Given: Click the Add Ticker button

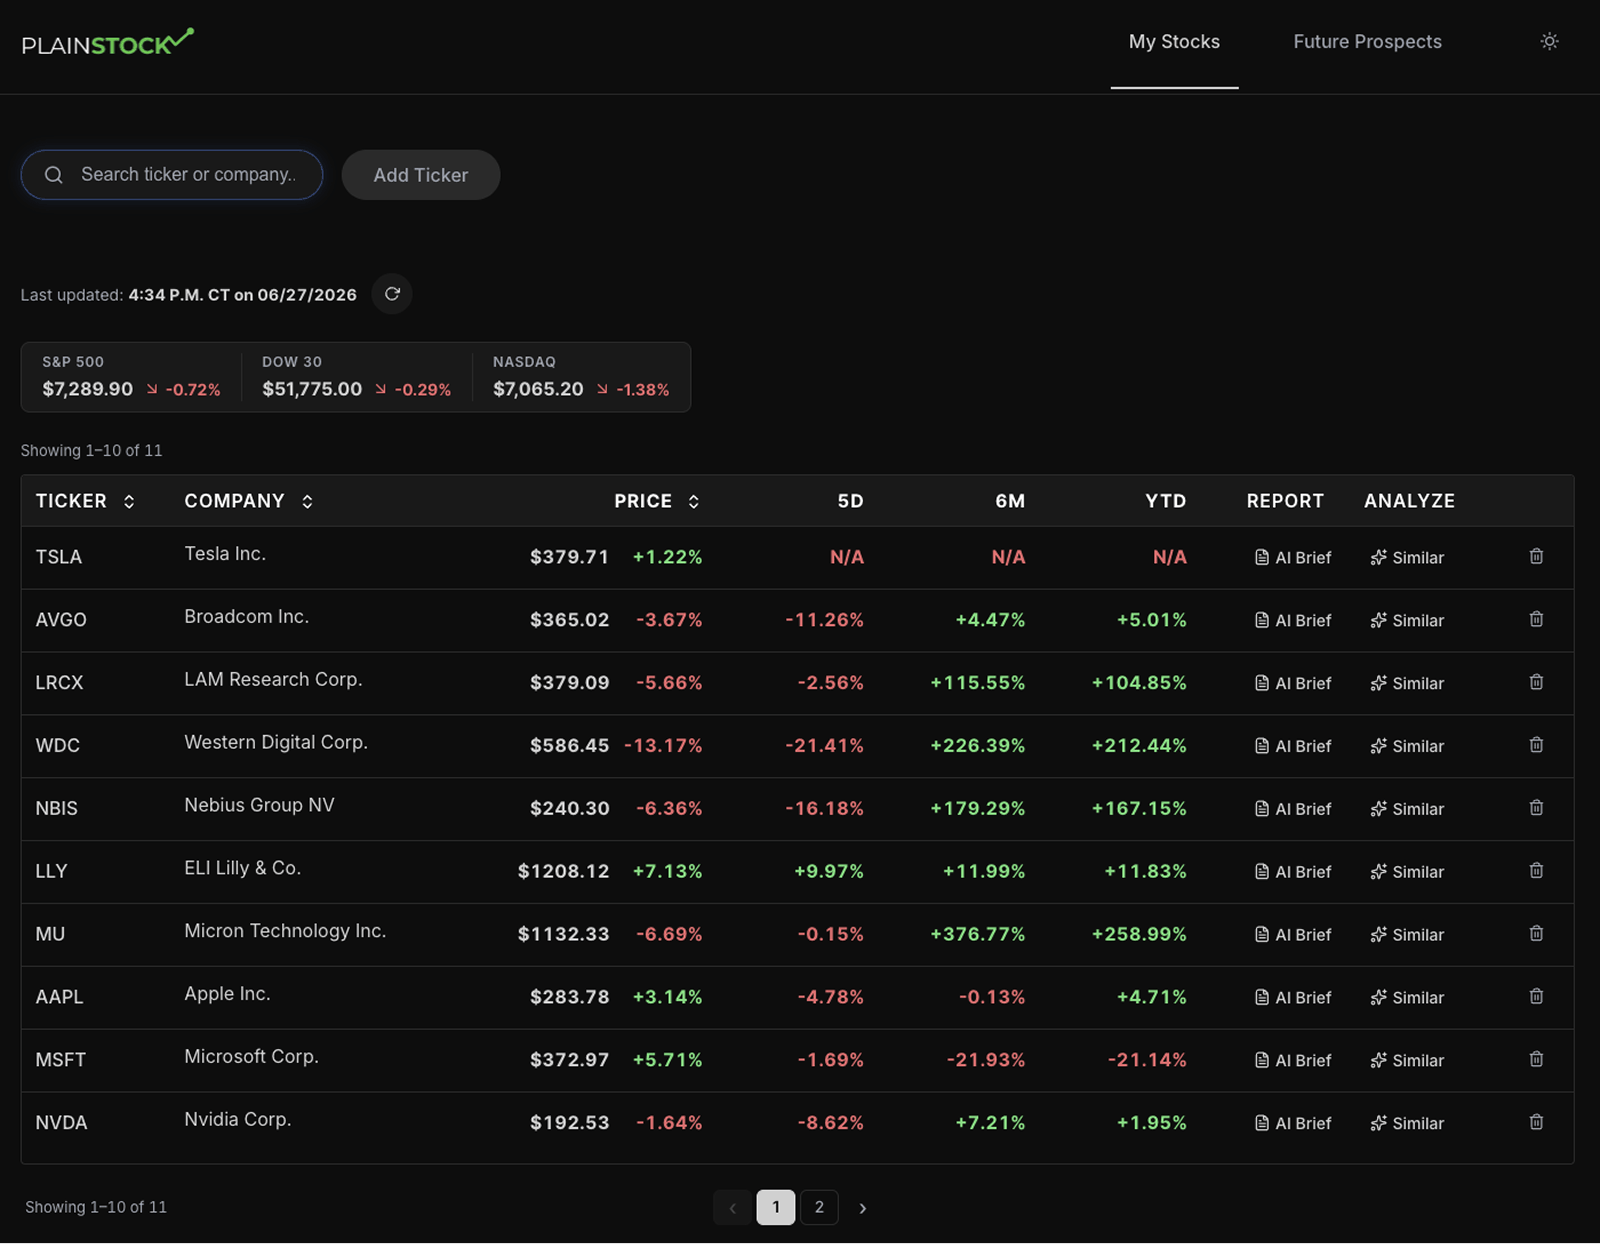Looking at the screenshot, I should pyautogui.click(x=421, y=175).
